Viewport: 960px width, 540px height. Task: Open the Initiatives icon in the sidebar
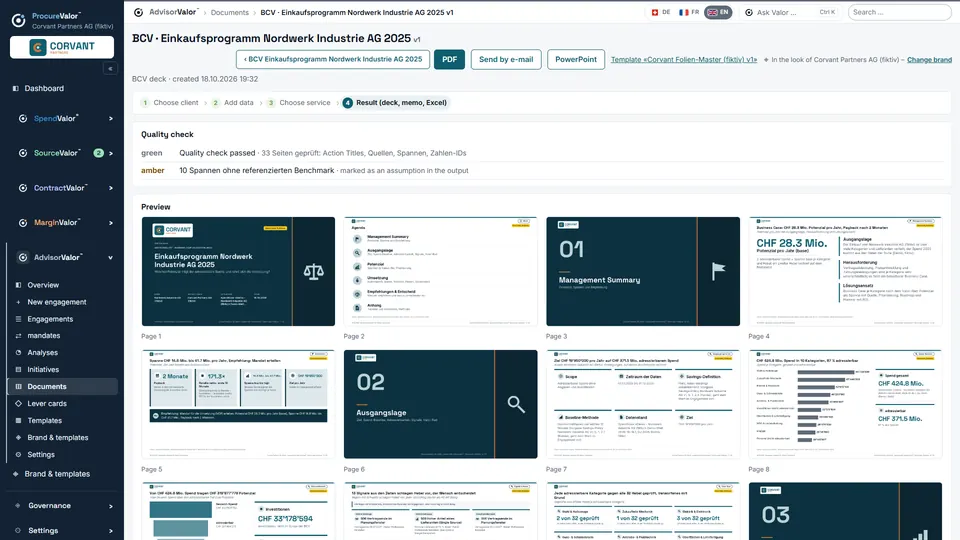18,369
